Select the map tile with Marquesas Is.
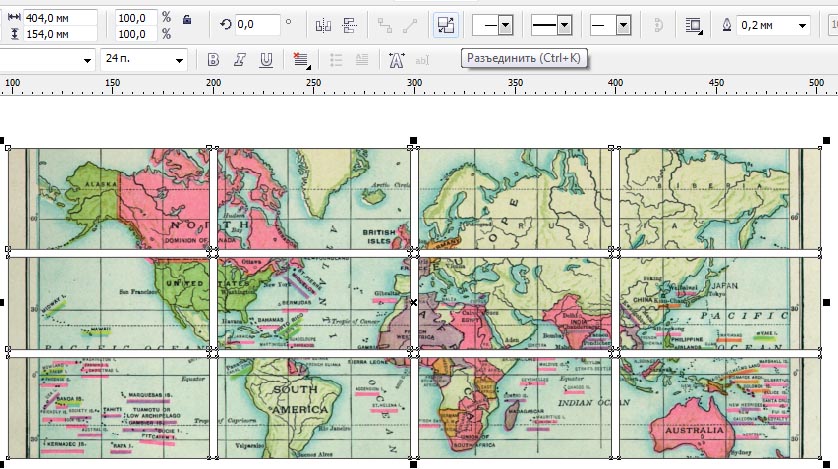This screenshot has height=469, width=838. coord(108,408)
